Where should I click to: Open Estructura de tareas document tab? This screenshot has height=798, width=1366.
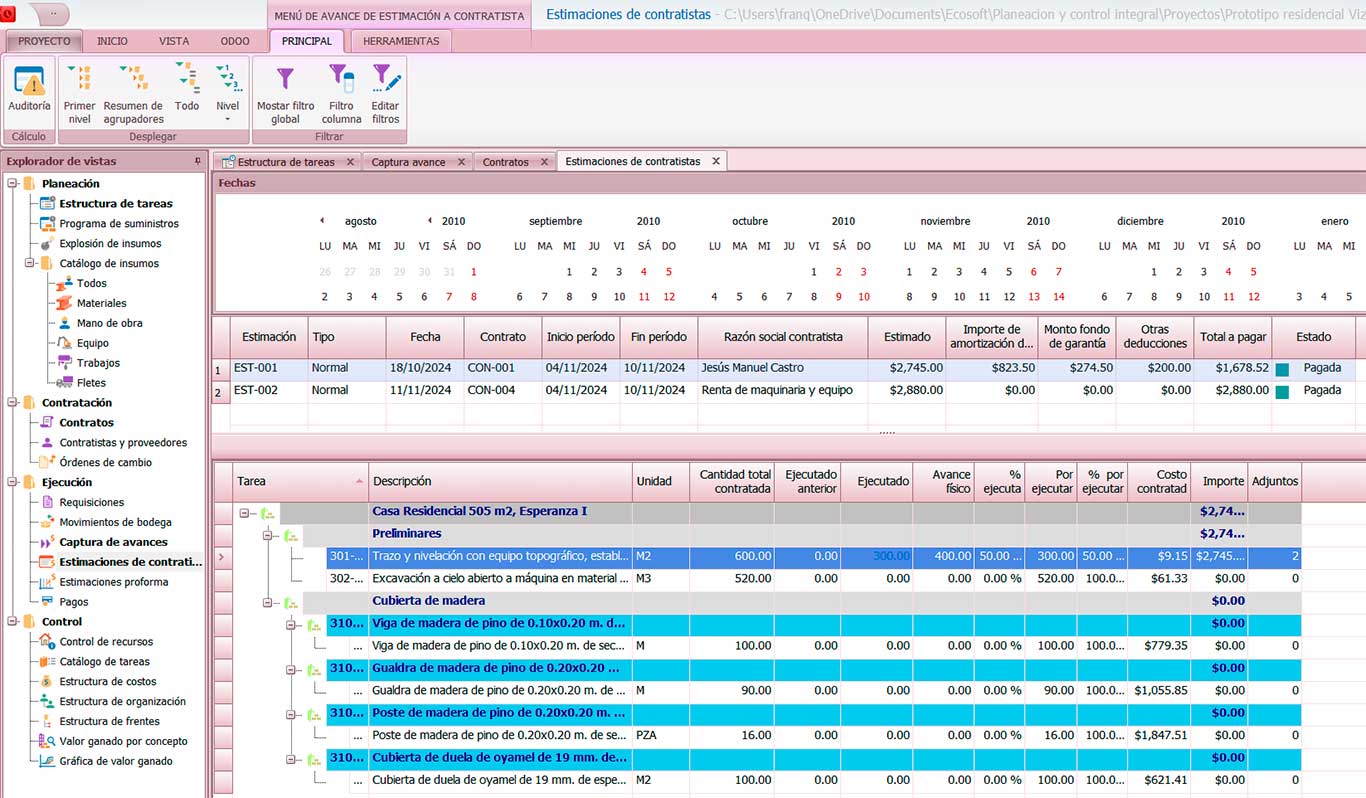point(285,162)
